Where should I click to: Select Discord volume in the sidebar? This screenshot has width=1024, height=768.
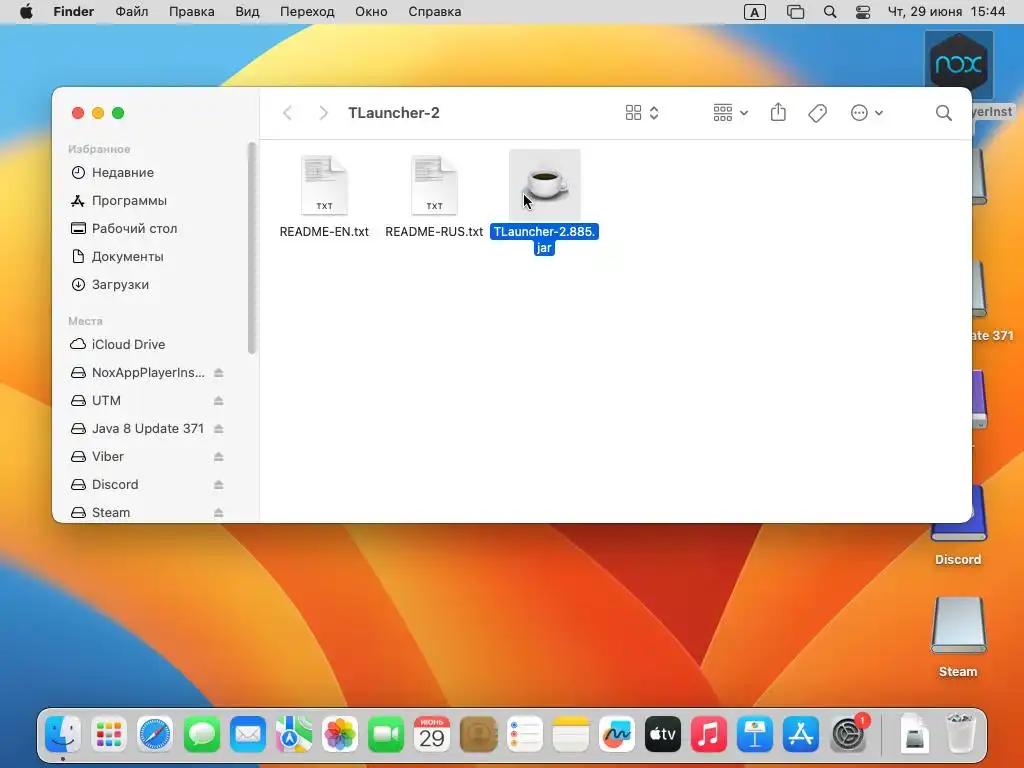115,485
